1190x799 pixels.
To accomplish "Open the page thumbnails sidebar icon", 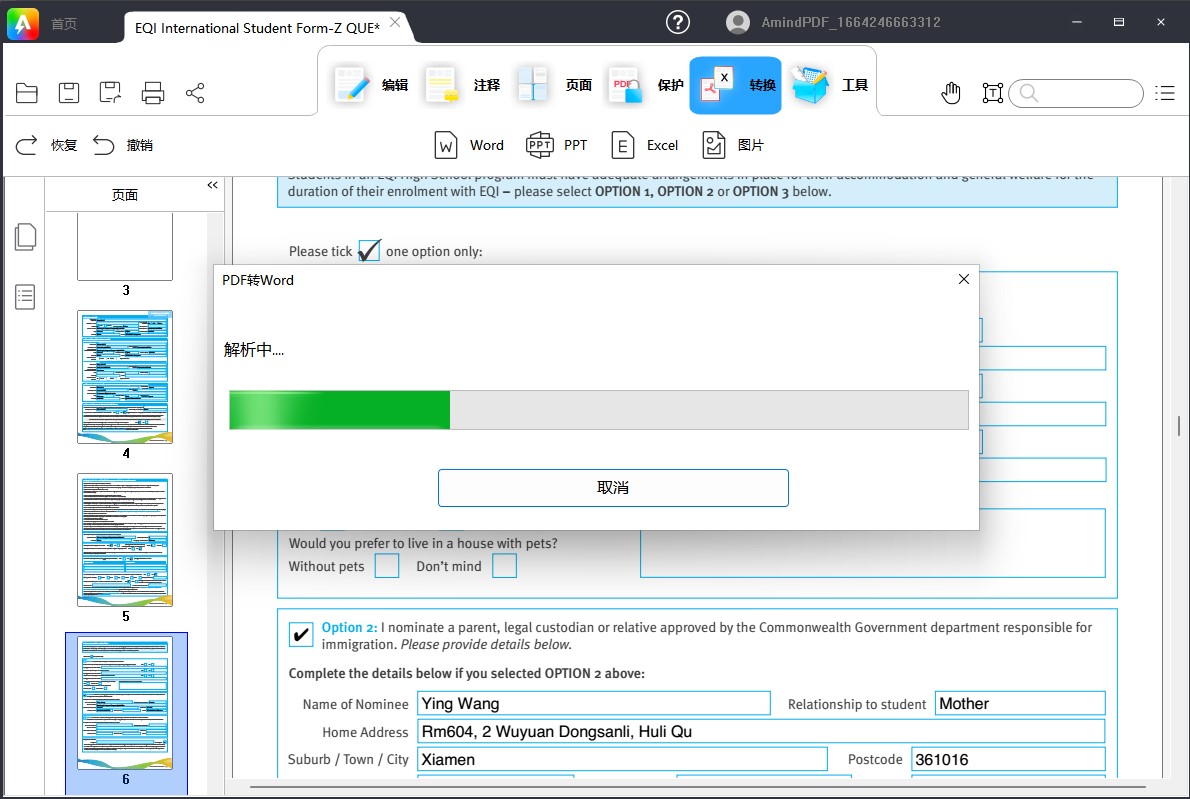I will pyautogui.click(x=25, y=237).
